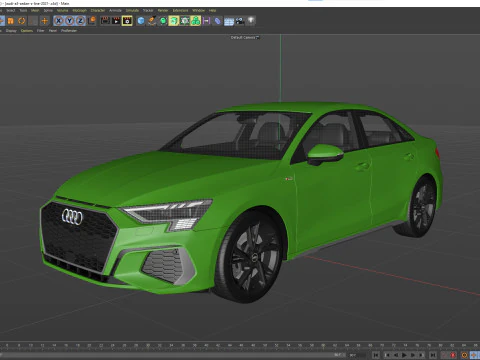This screenshot has height=360, width=480.
Task: Open the Tools menu
Action: pos(23,10)
